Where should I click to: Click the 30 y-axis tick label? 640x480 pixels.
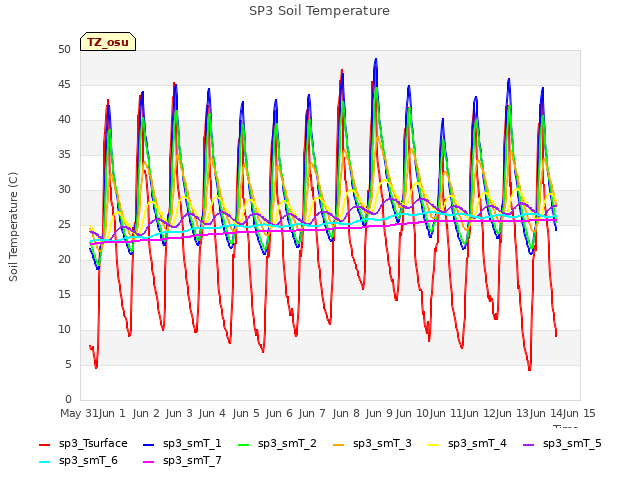(x=65, y=190)
